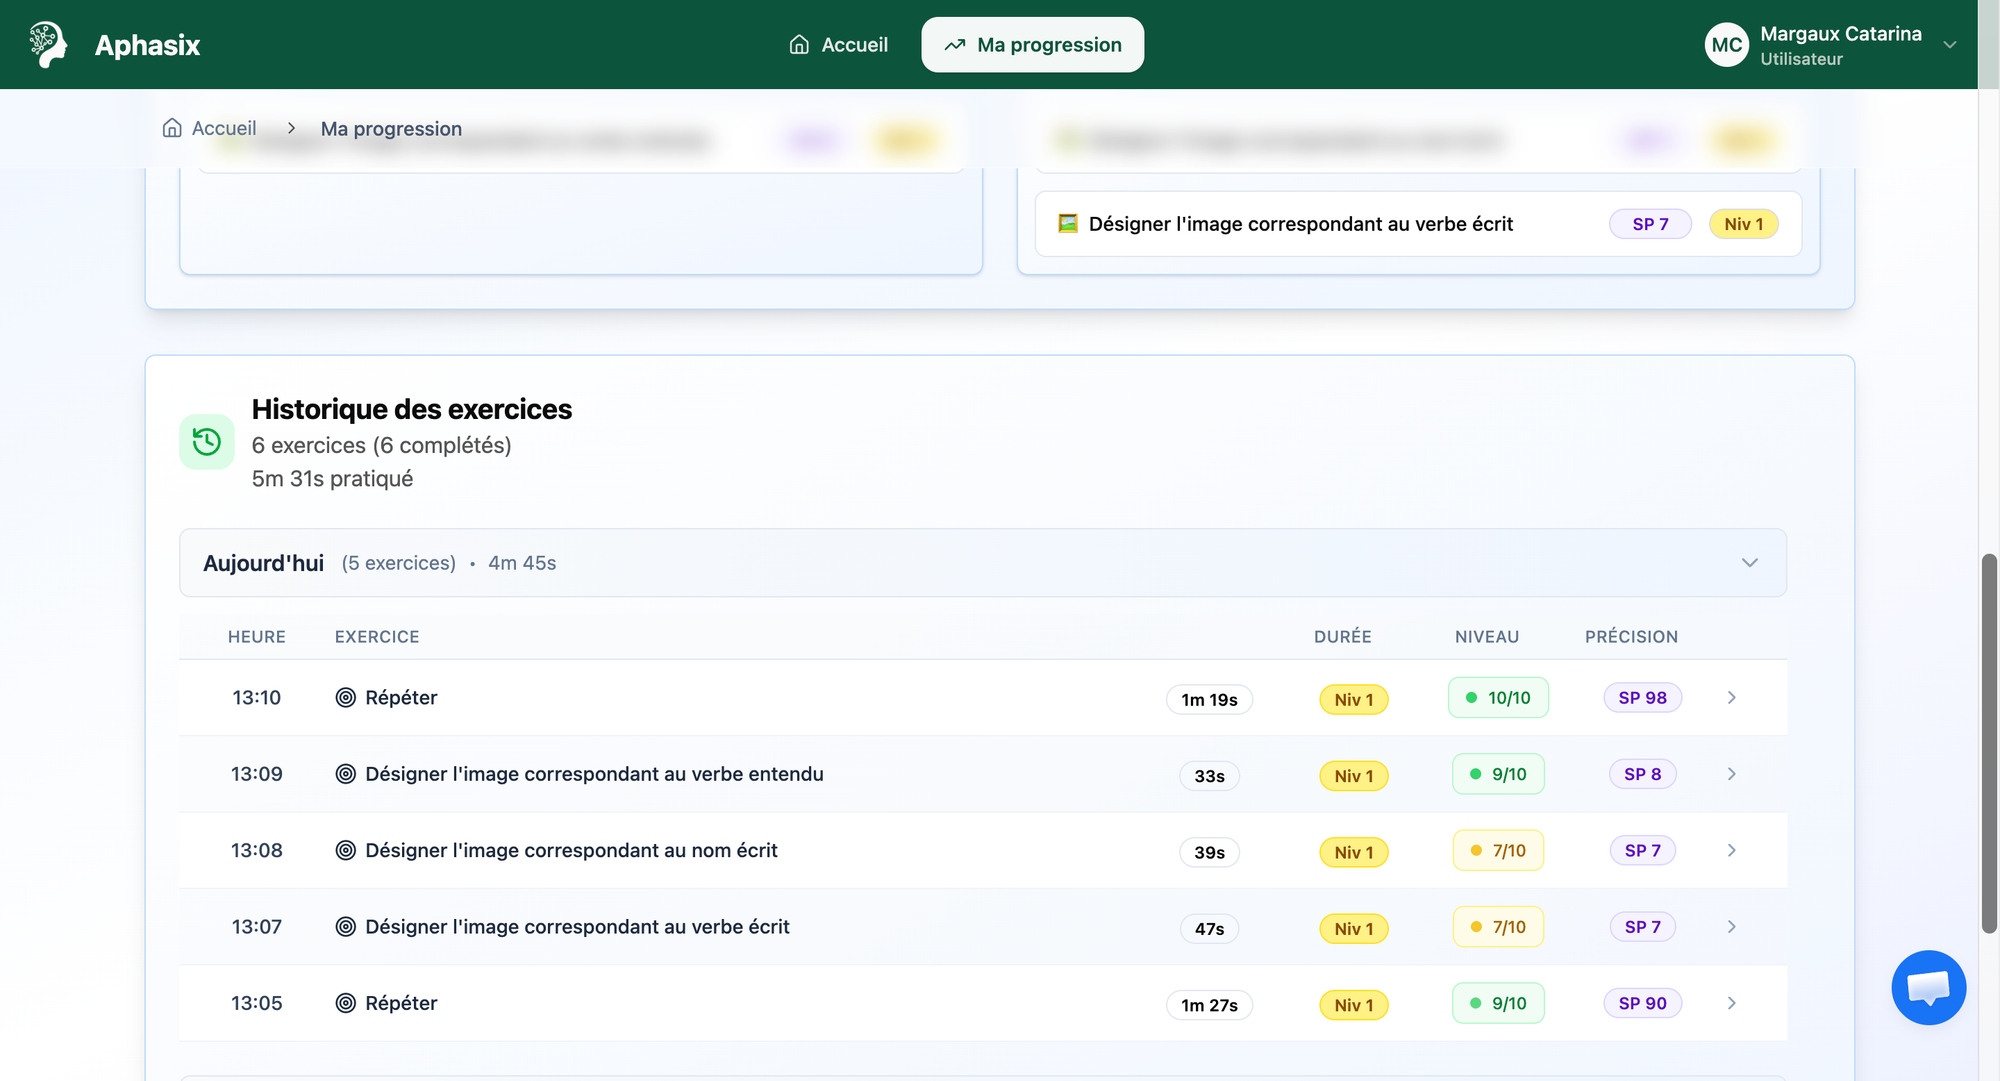Image resolution: width=2000 pixels, height=1081 pixels.
Task: Click the SP 98 precision badge
Action: click(x=1642, y=698)
